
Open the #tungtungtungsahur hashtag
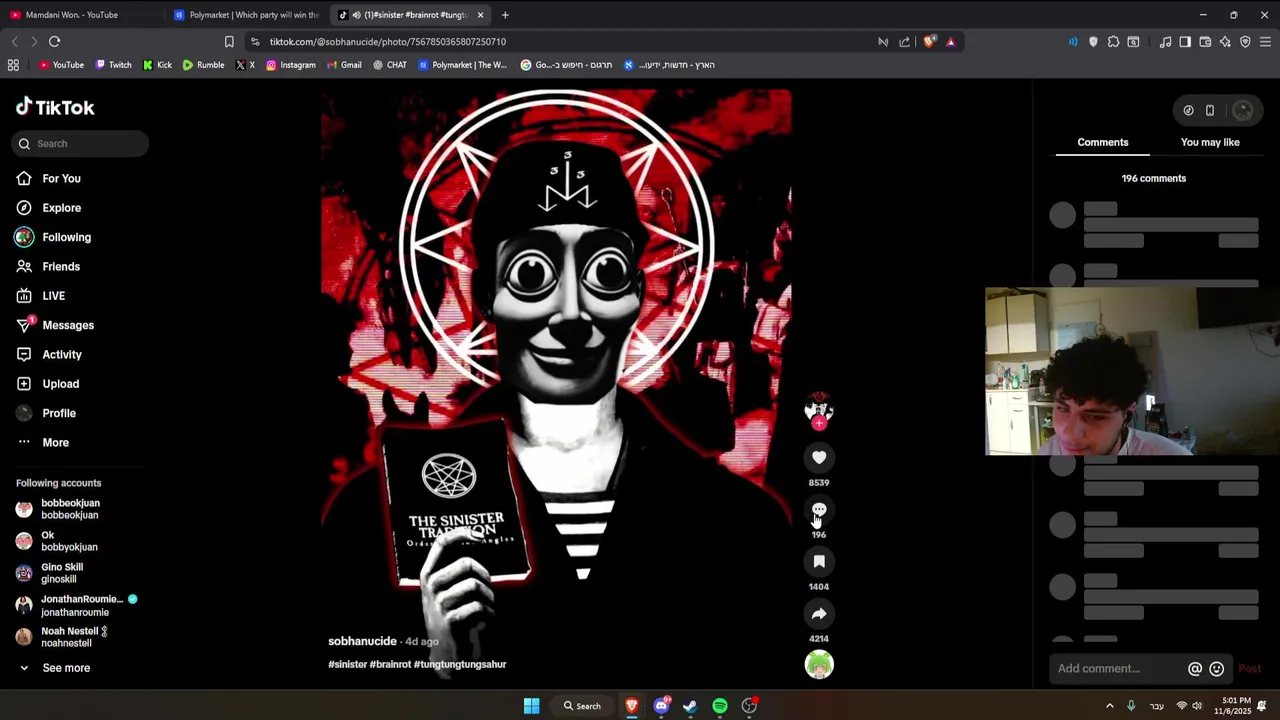[460, 664]
